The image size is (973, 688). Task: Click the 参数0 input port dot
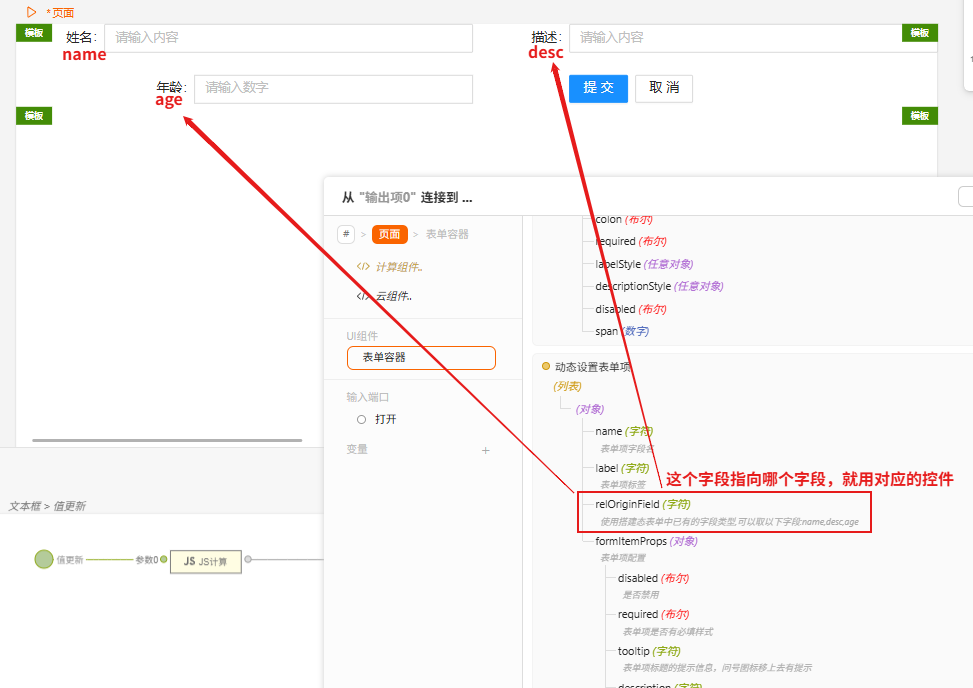[x=164, y=560]
